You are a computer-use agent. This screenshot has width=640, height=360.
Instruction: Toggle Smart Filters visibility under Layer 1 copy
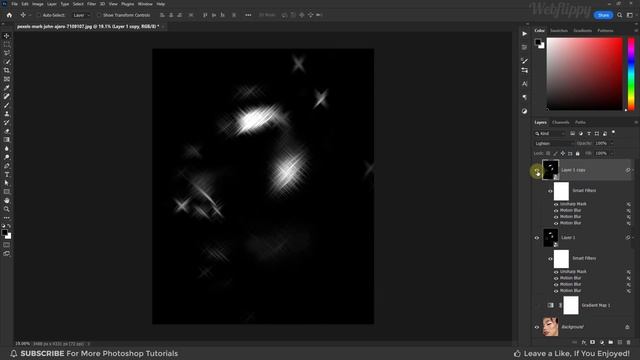point(550,191)
